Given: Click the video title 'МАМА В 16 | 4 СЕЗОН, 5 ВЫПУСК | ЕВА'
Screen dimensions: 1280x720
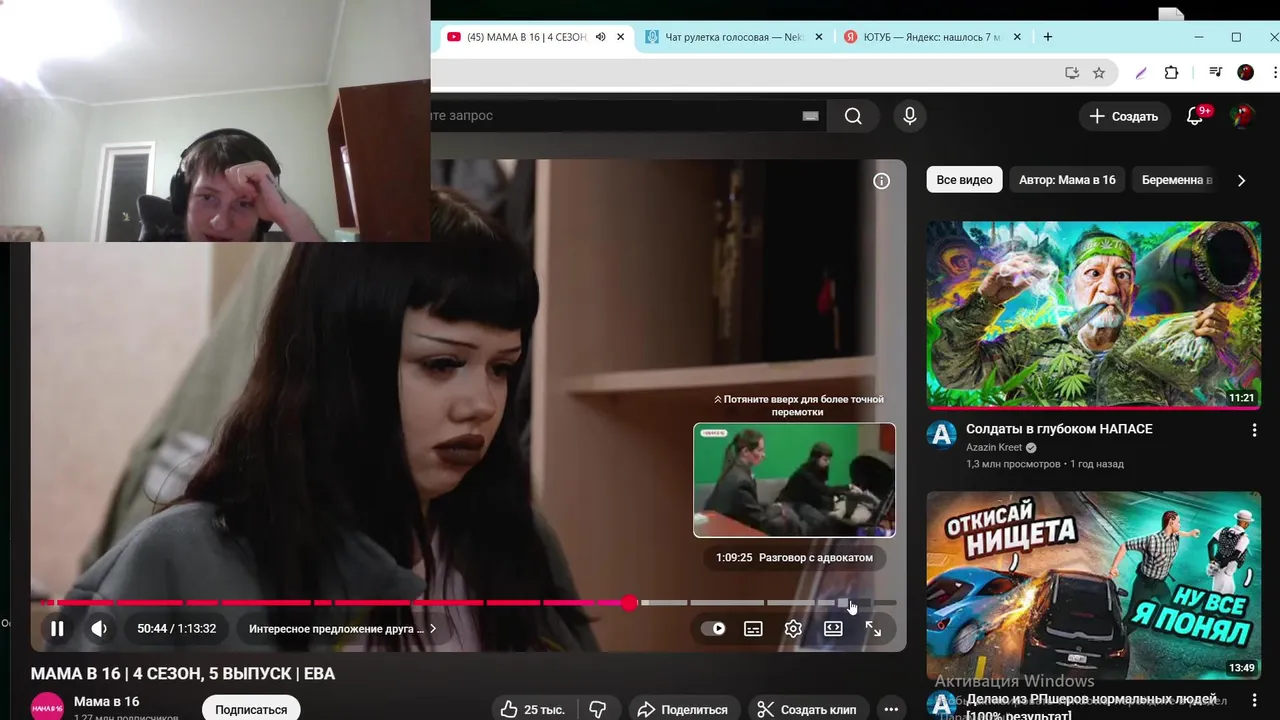Looking at the screenshot, I should click(183, 674).
